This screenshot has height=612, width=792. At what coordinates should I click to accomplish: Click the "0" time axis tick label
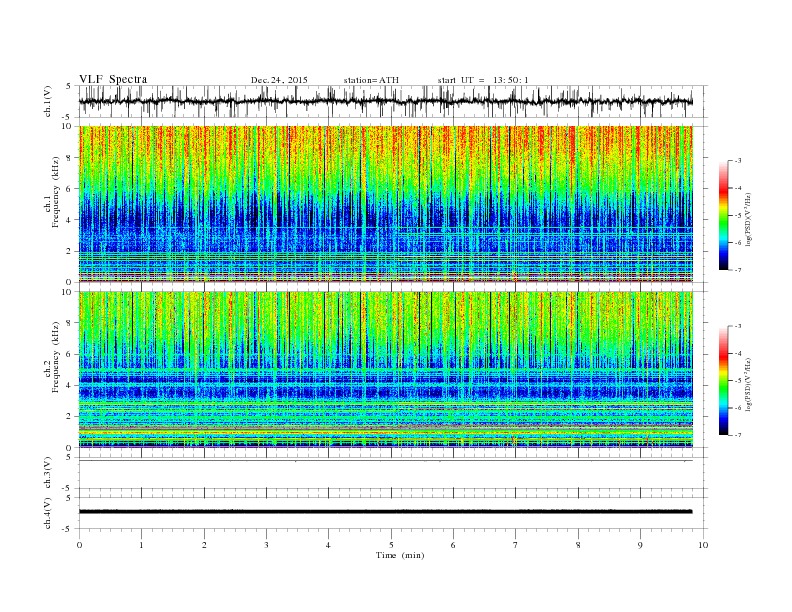click(79, 545)
